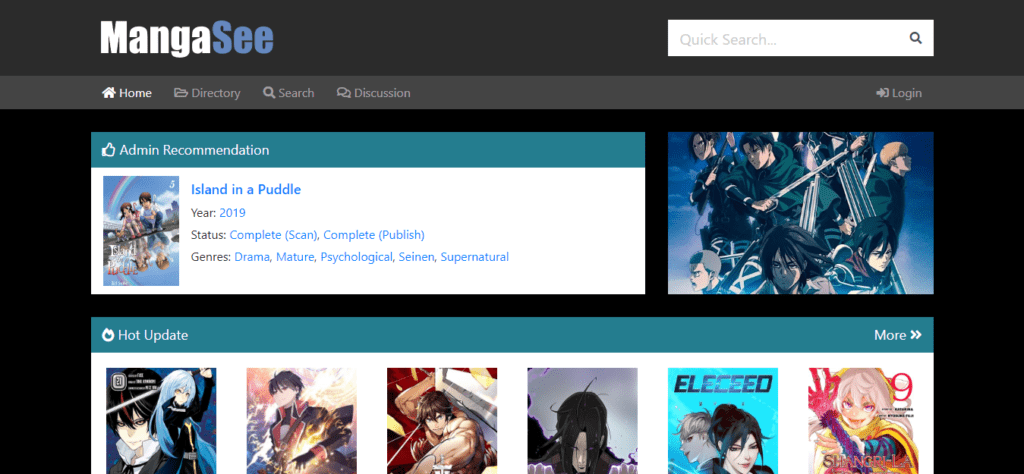Click the thumbs-up icon in Admin Recommendation header

pyautogui.click(x=108, y=150)
